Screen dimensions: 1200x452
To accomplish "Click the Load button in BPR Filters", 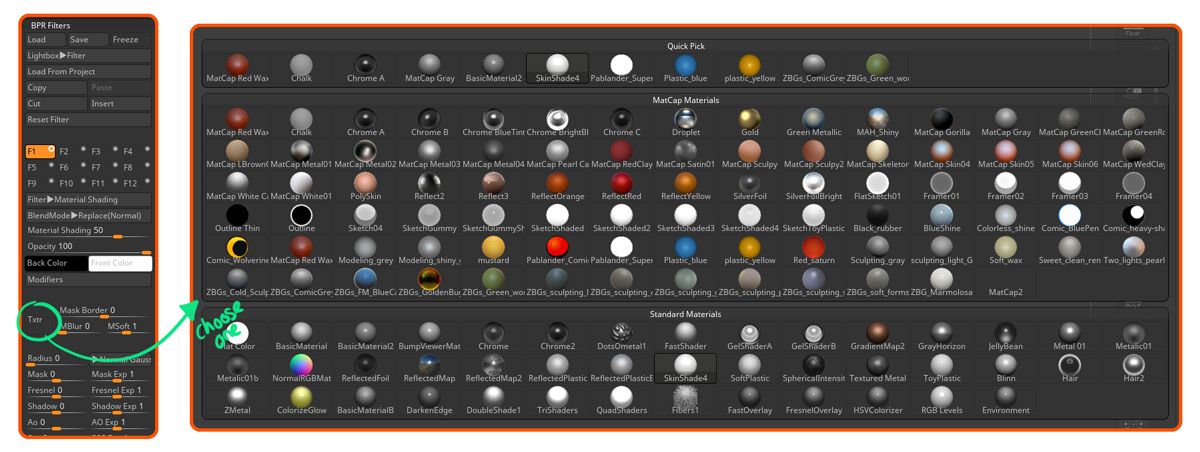I will [x=45, y=40].
